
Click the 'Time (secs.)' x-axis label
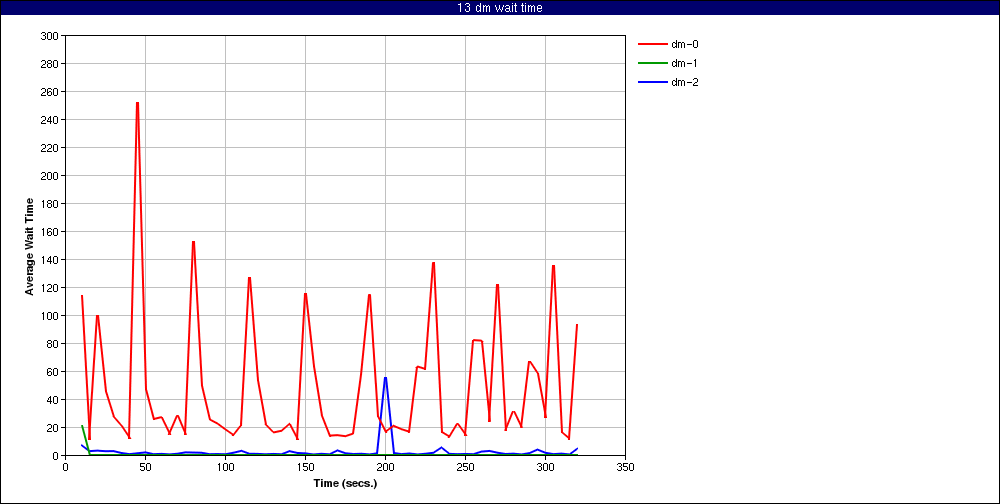[x=344, y=483]
